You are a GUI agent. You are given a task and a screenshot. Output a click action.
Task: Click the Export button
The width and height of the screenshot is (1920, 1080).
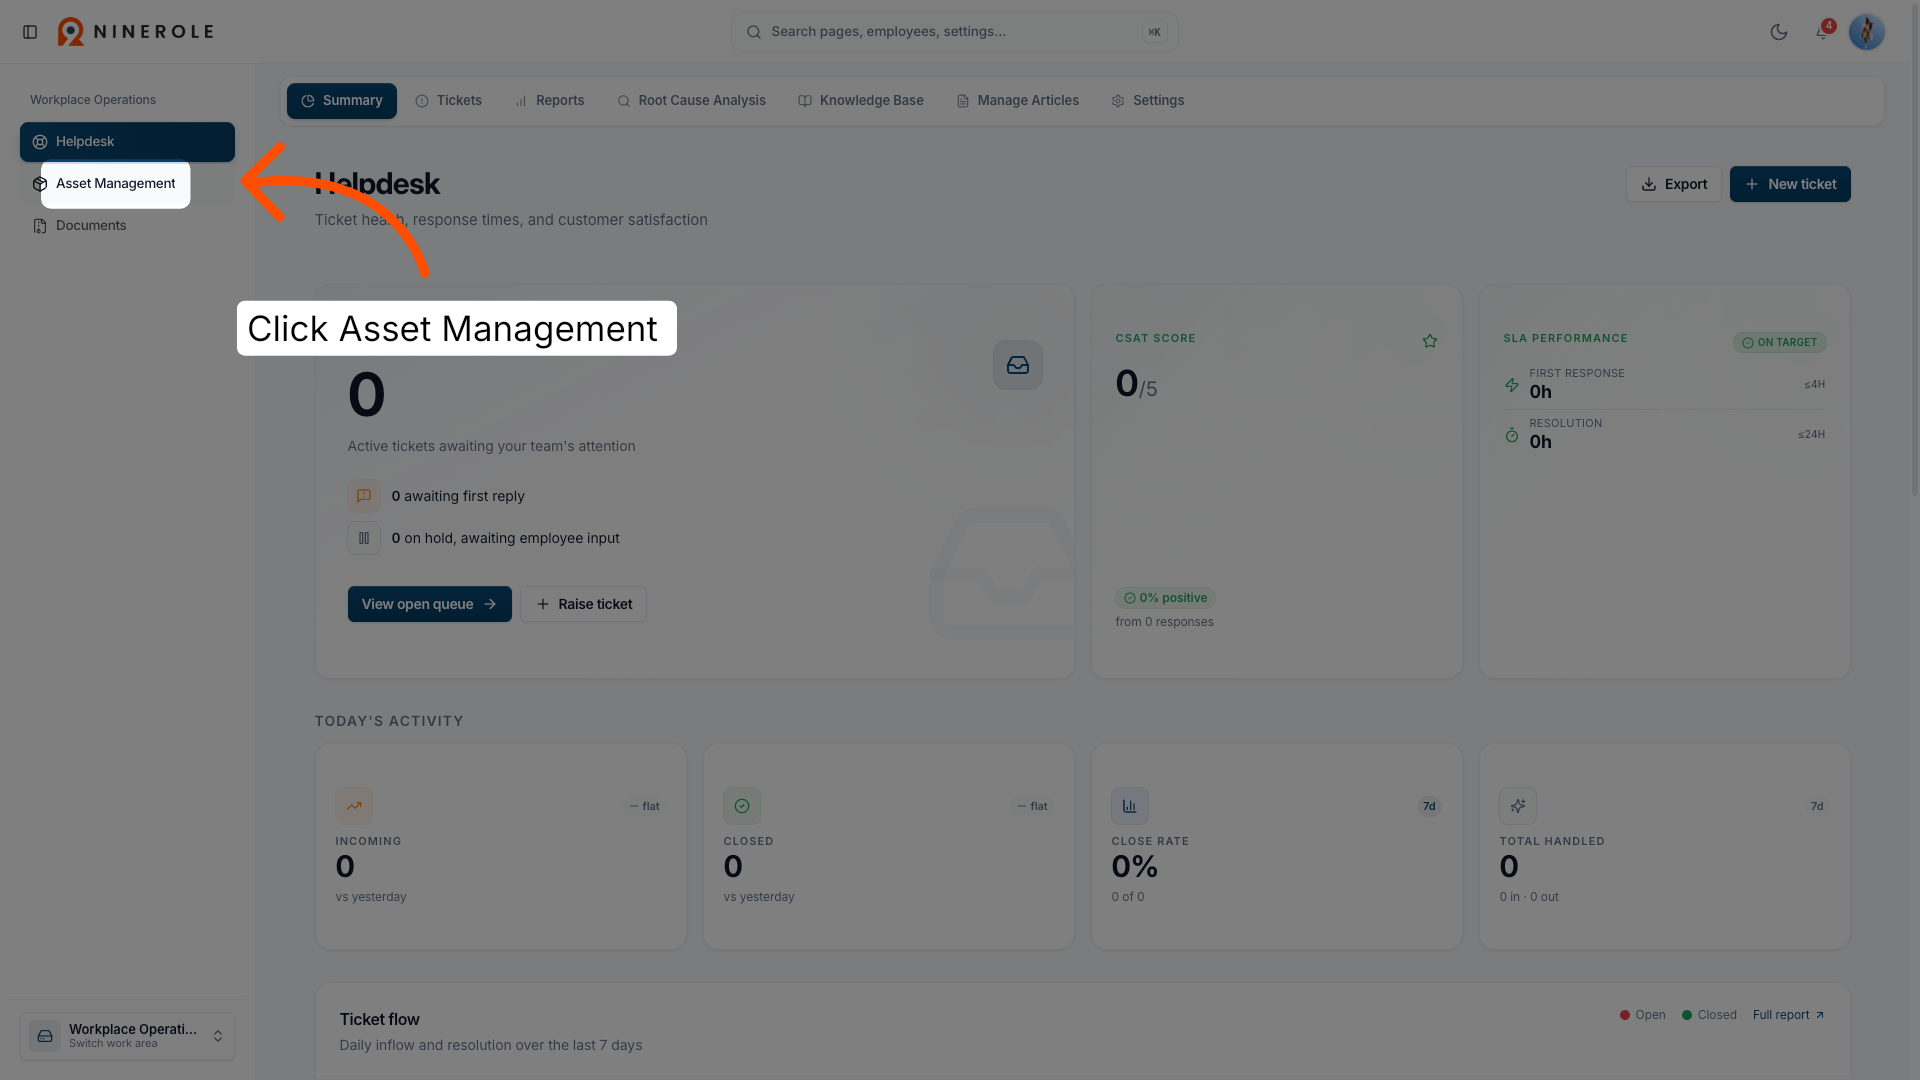point(1674,184)
